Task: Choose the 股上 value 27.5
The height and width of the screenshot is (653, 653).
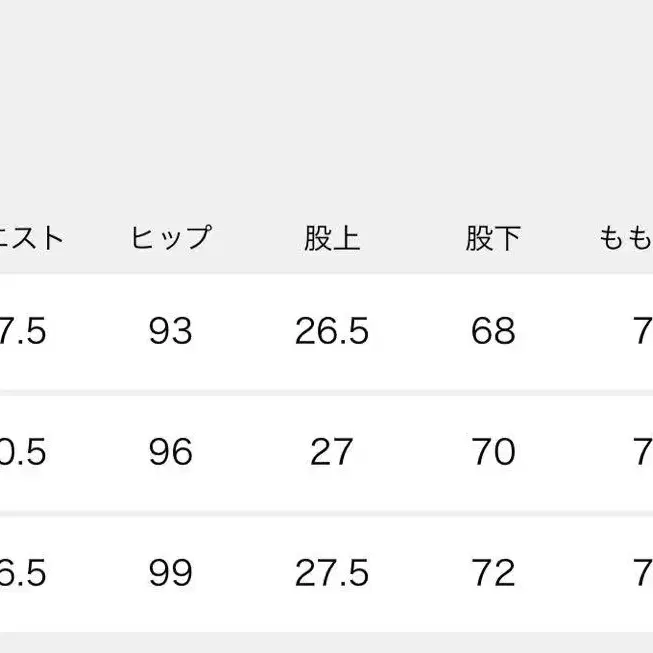Action: [332, 573]
